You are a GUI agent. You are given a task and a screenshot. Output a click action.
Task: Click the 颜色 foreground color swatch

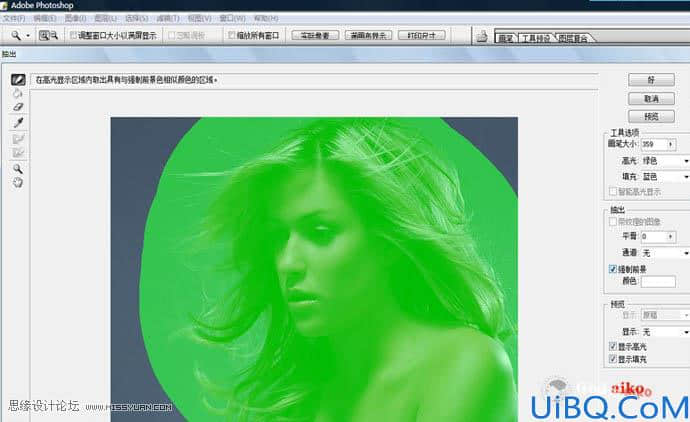click(658, 282)
